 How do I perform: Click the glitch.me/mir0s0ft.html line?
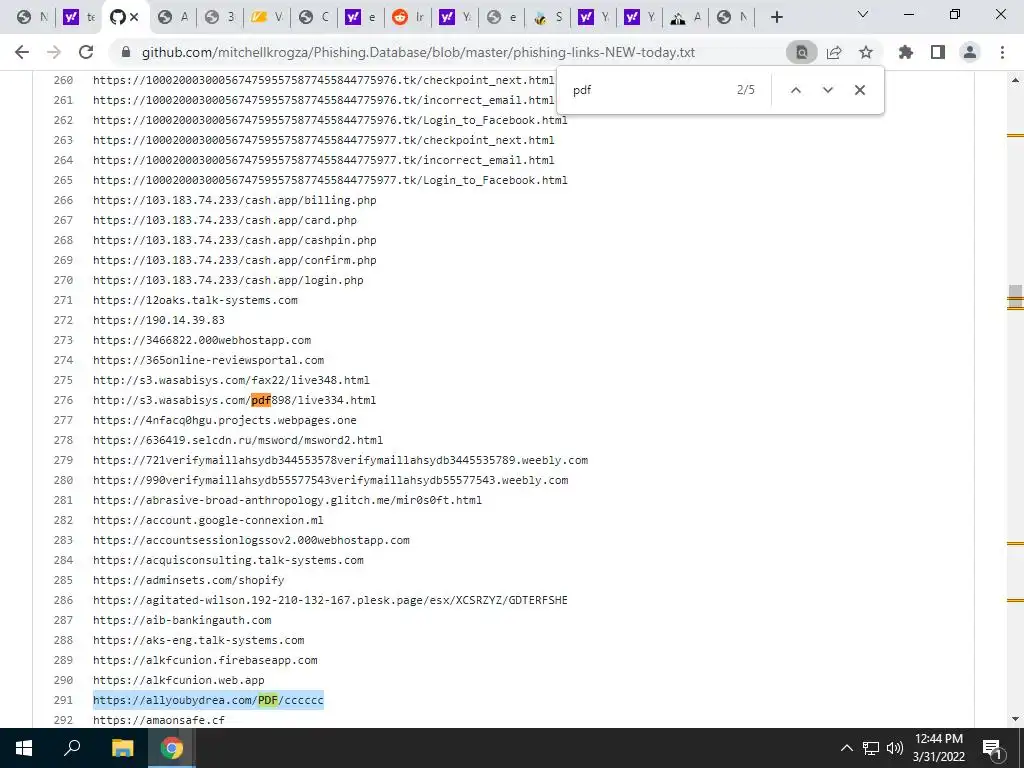[287, 500]
